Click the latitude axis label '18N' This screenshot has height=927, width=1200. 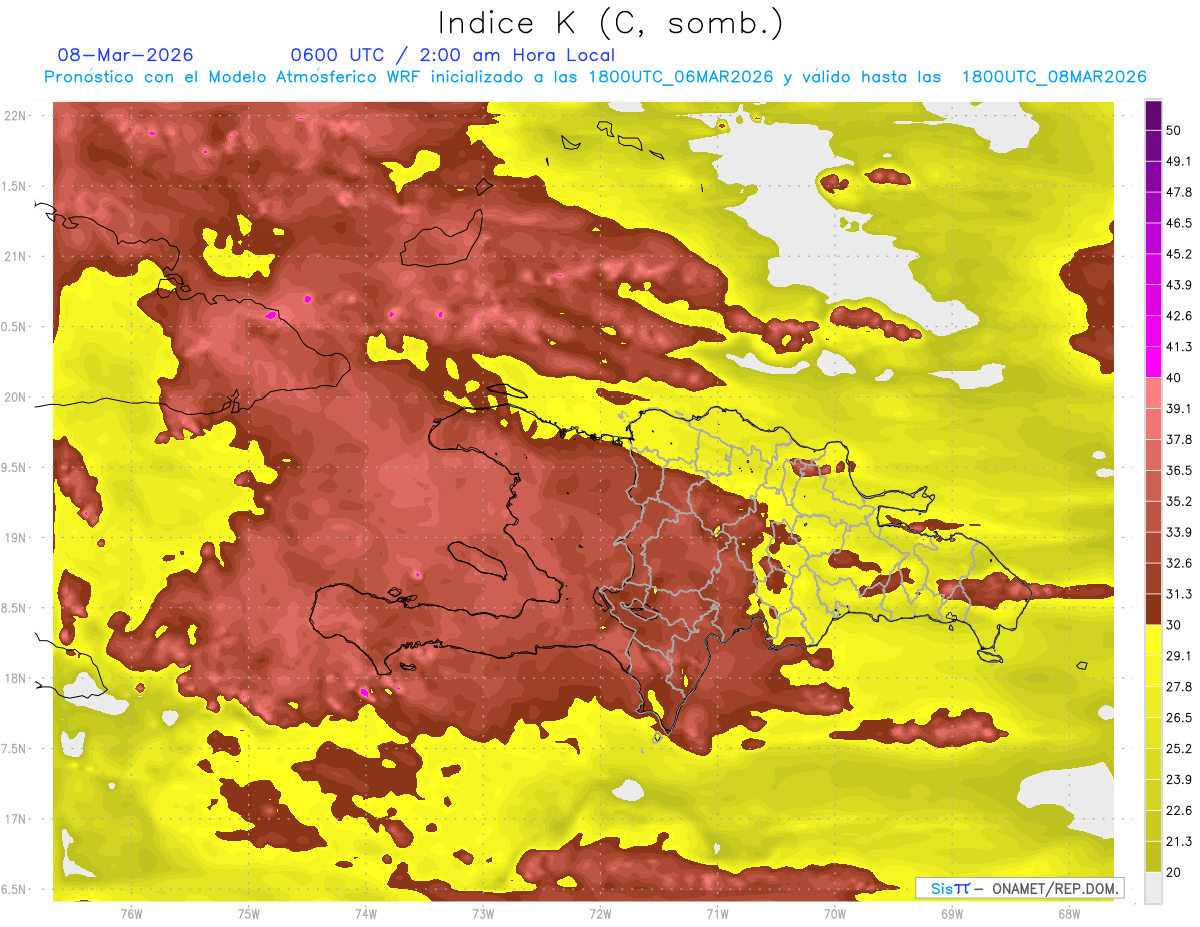[16, 679]
